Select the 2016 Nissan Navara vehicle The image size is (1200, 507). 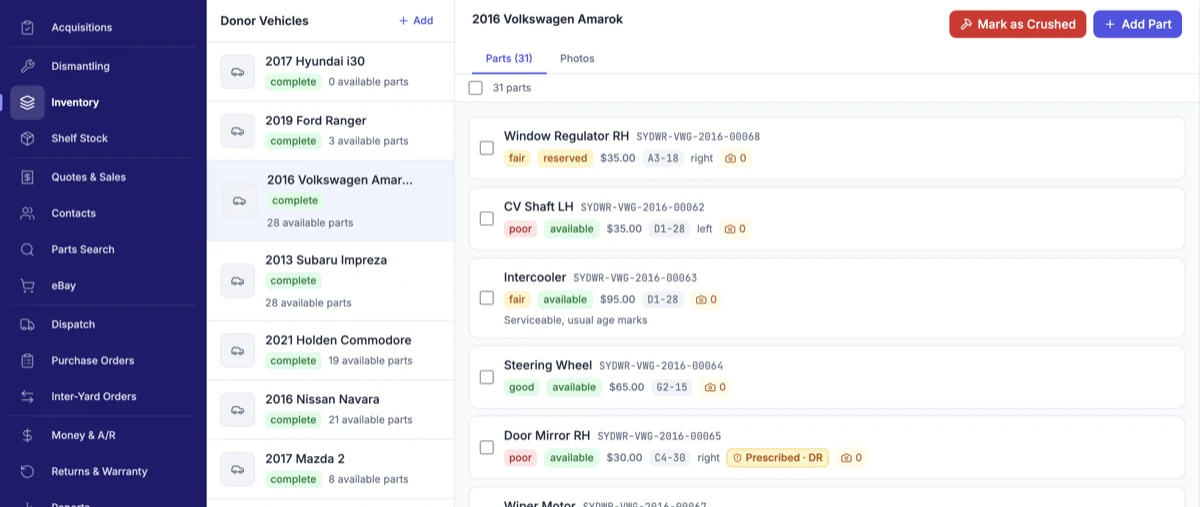pyautogui.click(x=330, y=410)
